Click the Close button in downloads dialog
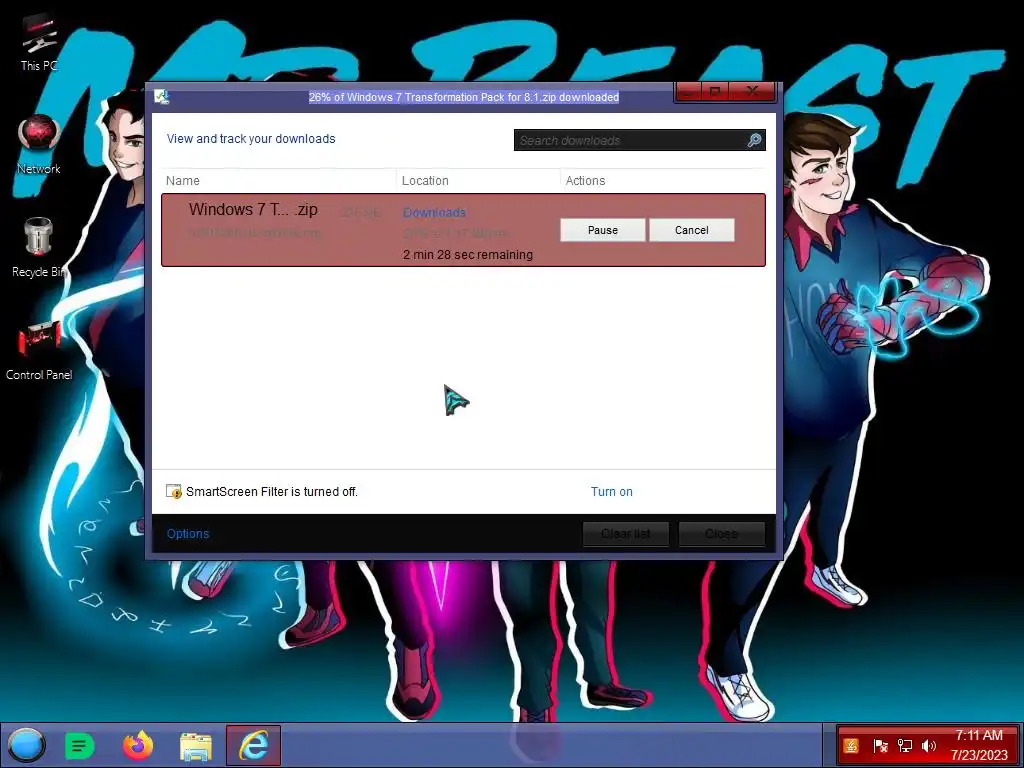 coord(722,534)
